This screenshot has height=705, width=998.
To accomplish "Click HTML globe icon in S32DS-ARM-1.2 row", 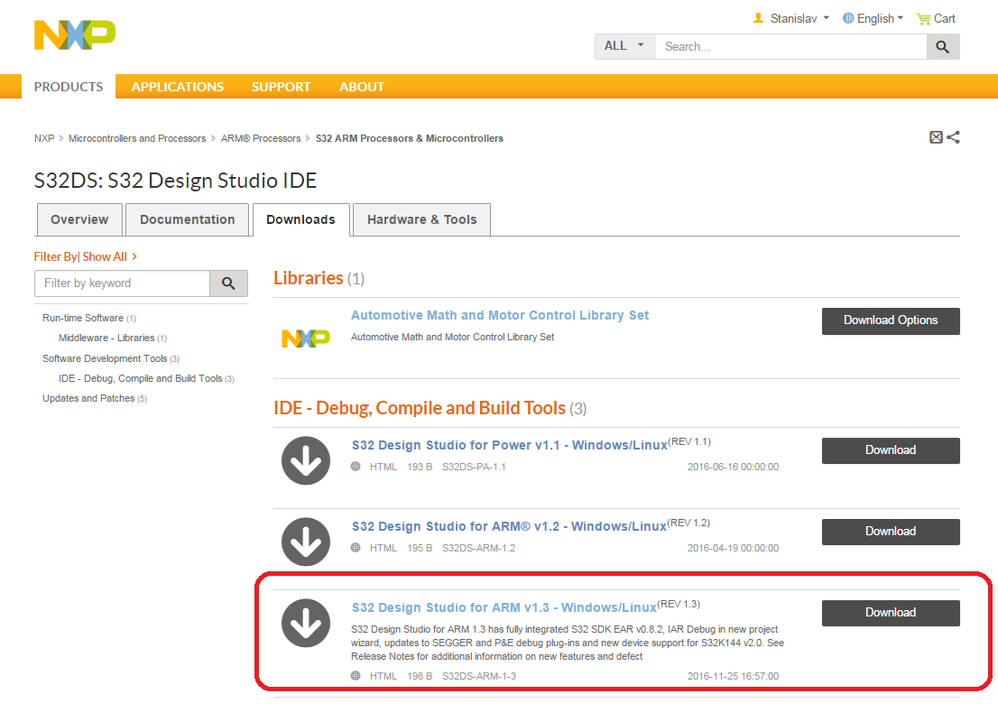I will pos(356,548).
